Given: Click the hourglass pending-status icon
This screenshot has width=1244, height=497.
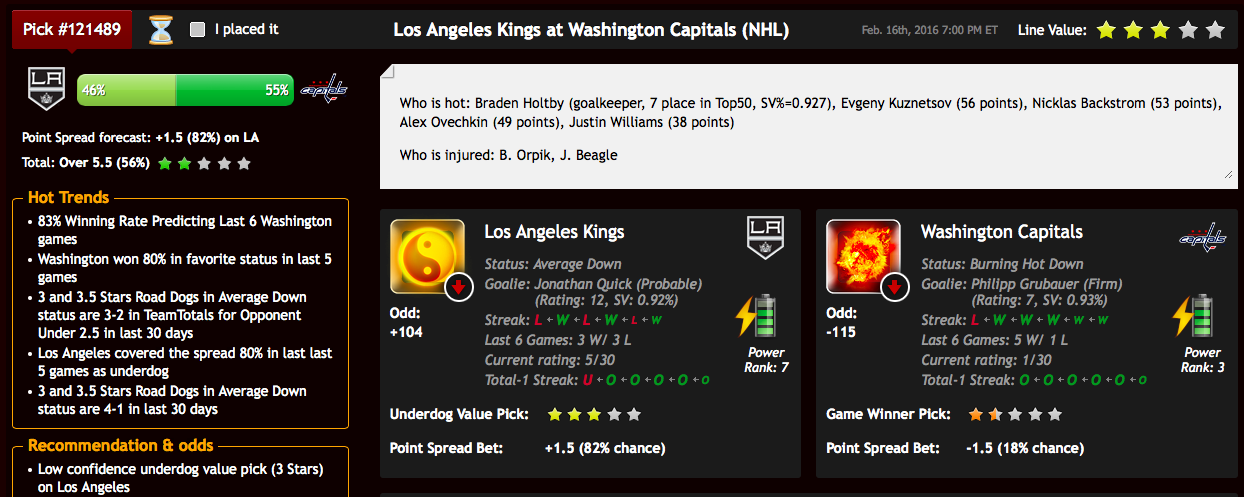Looking at the screenshot, I should tap(160, 30).
